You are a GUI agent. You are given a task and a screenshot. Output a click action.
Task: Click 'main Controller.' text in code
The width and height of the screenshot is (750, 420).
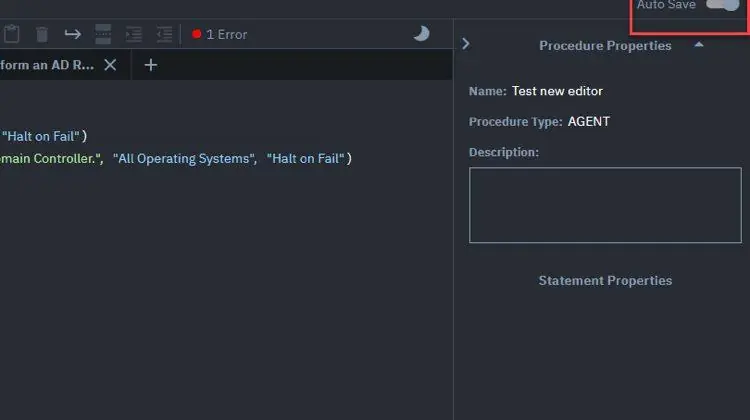[50, 158]
